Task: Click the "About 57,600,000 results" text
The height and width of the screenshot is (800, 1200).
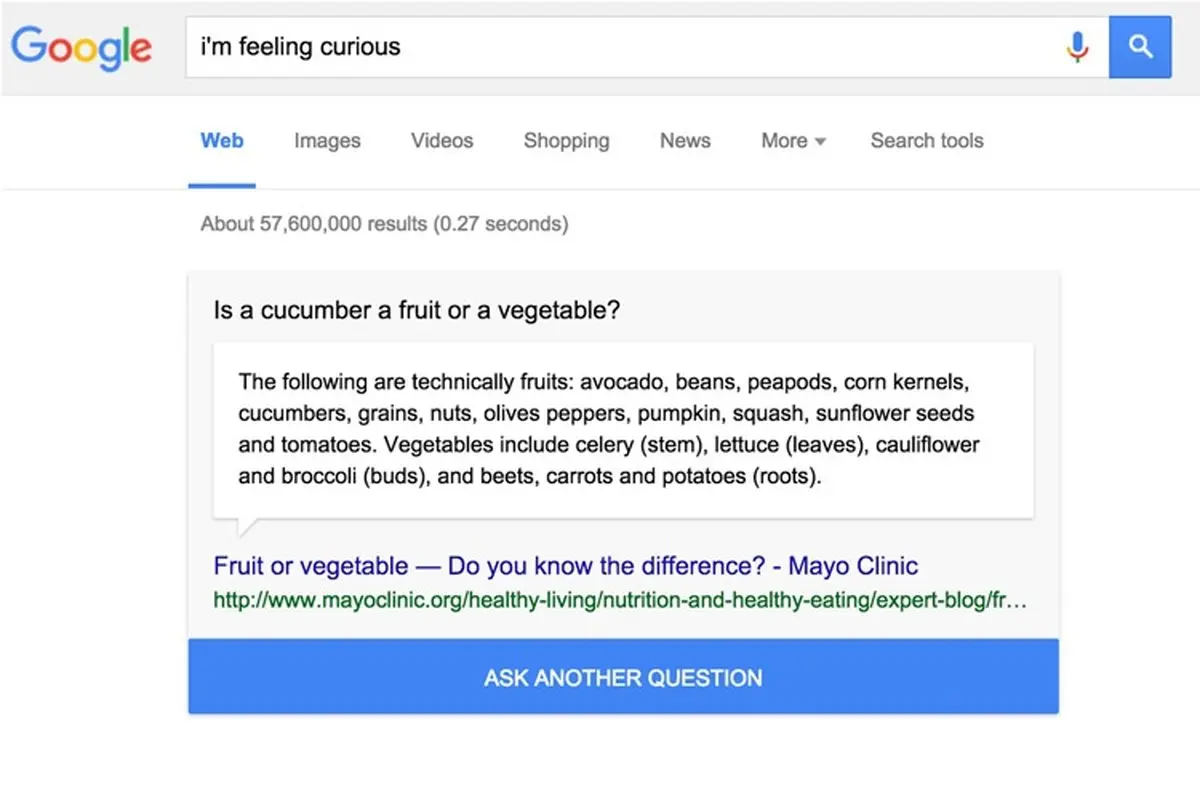Action: [x=384, y=224]
